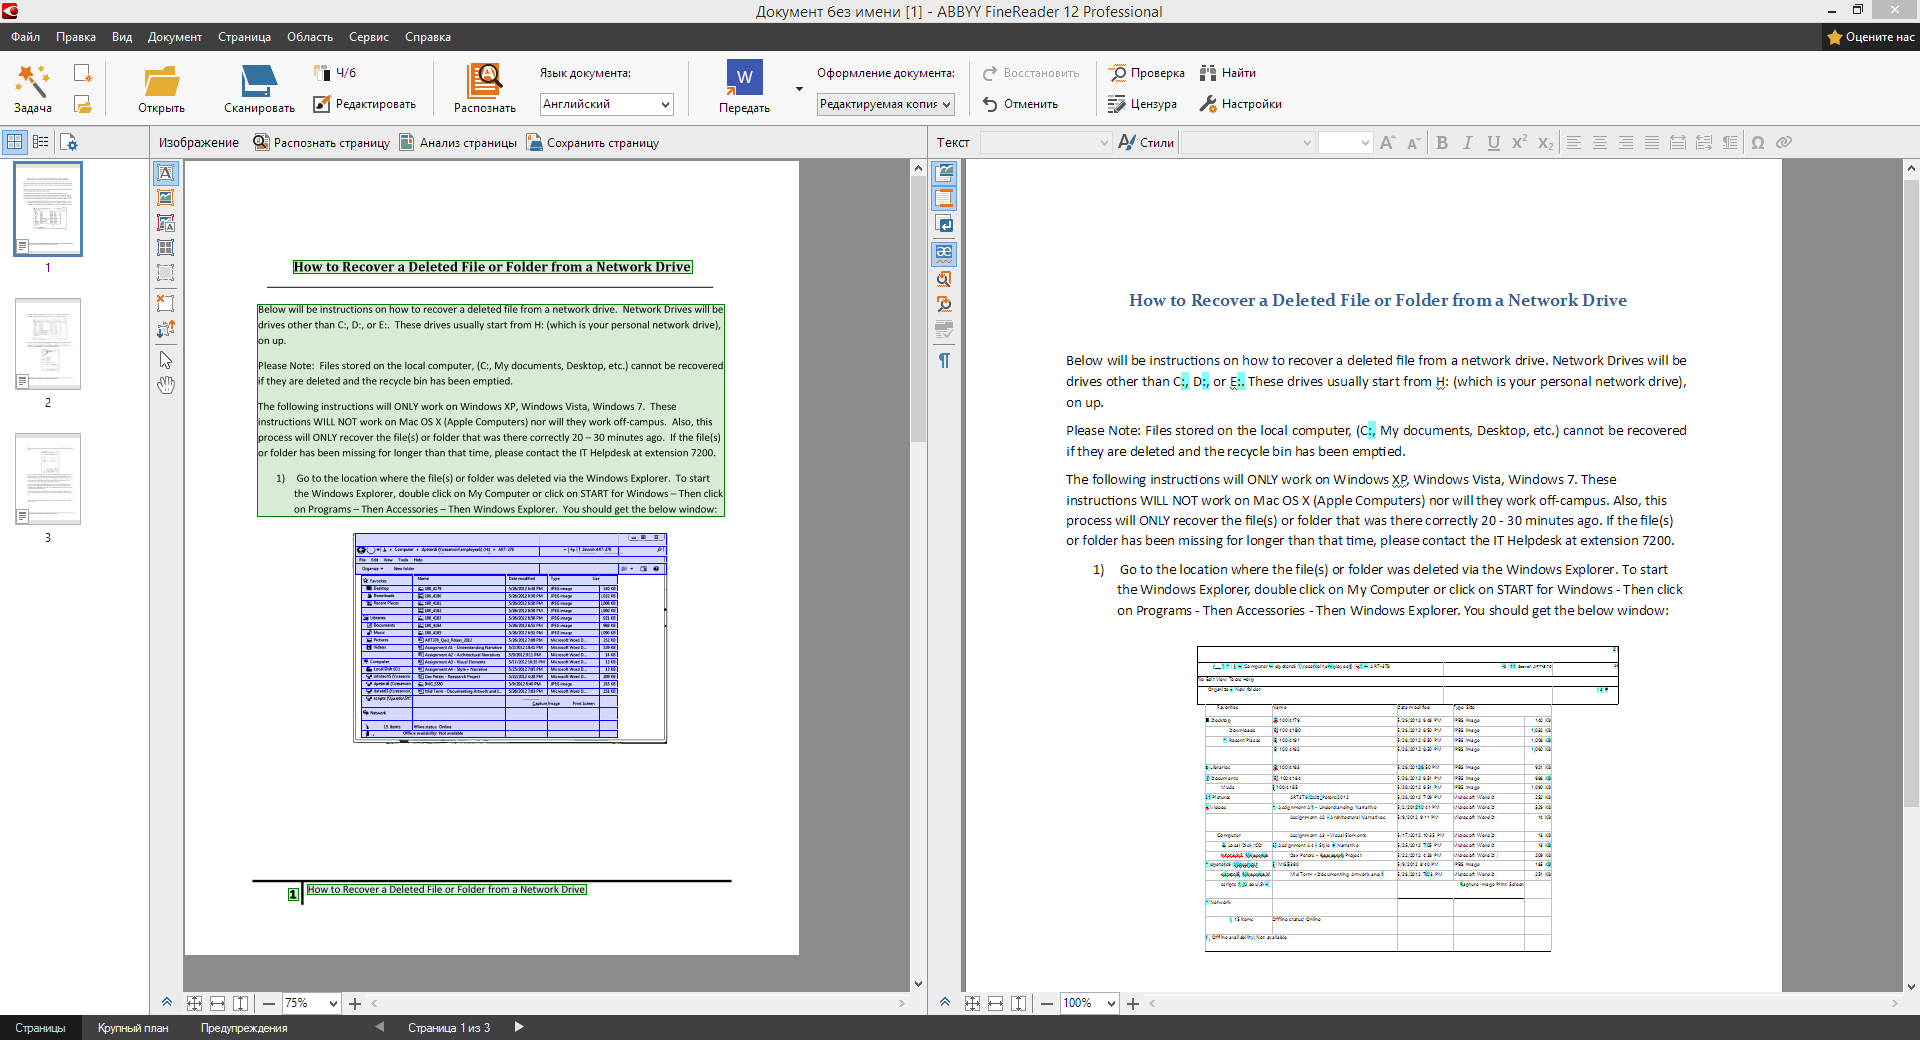Open the Область menu
The width and height of the screenshot is (1920, 1040).
(309, 37)
